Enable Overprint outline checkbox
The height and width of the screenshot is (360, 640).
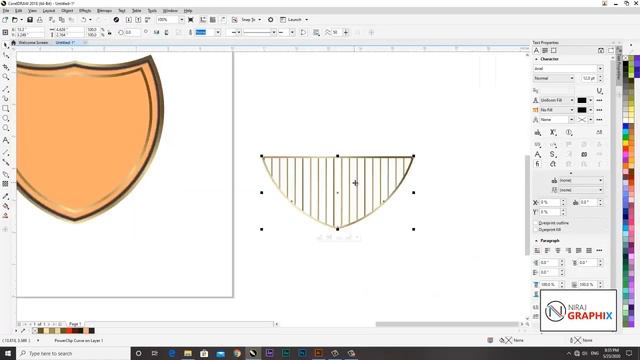pos(536,223)
